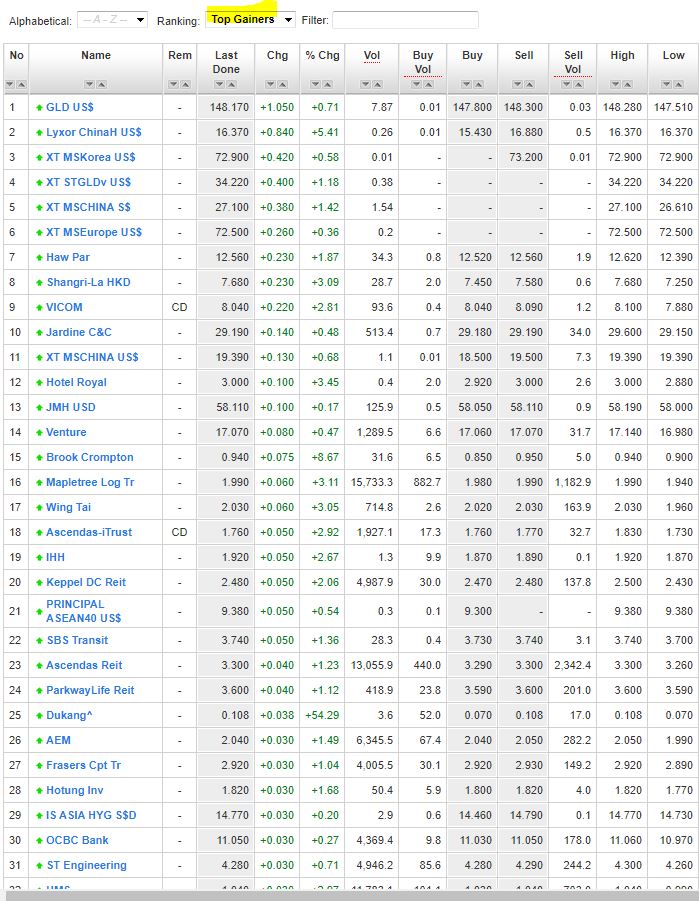Sort Rem column descending arrow
Viewport: 699px width, 901px height.
174,84
